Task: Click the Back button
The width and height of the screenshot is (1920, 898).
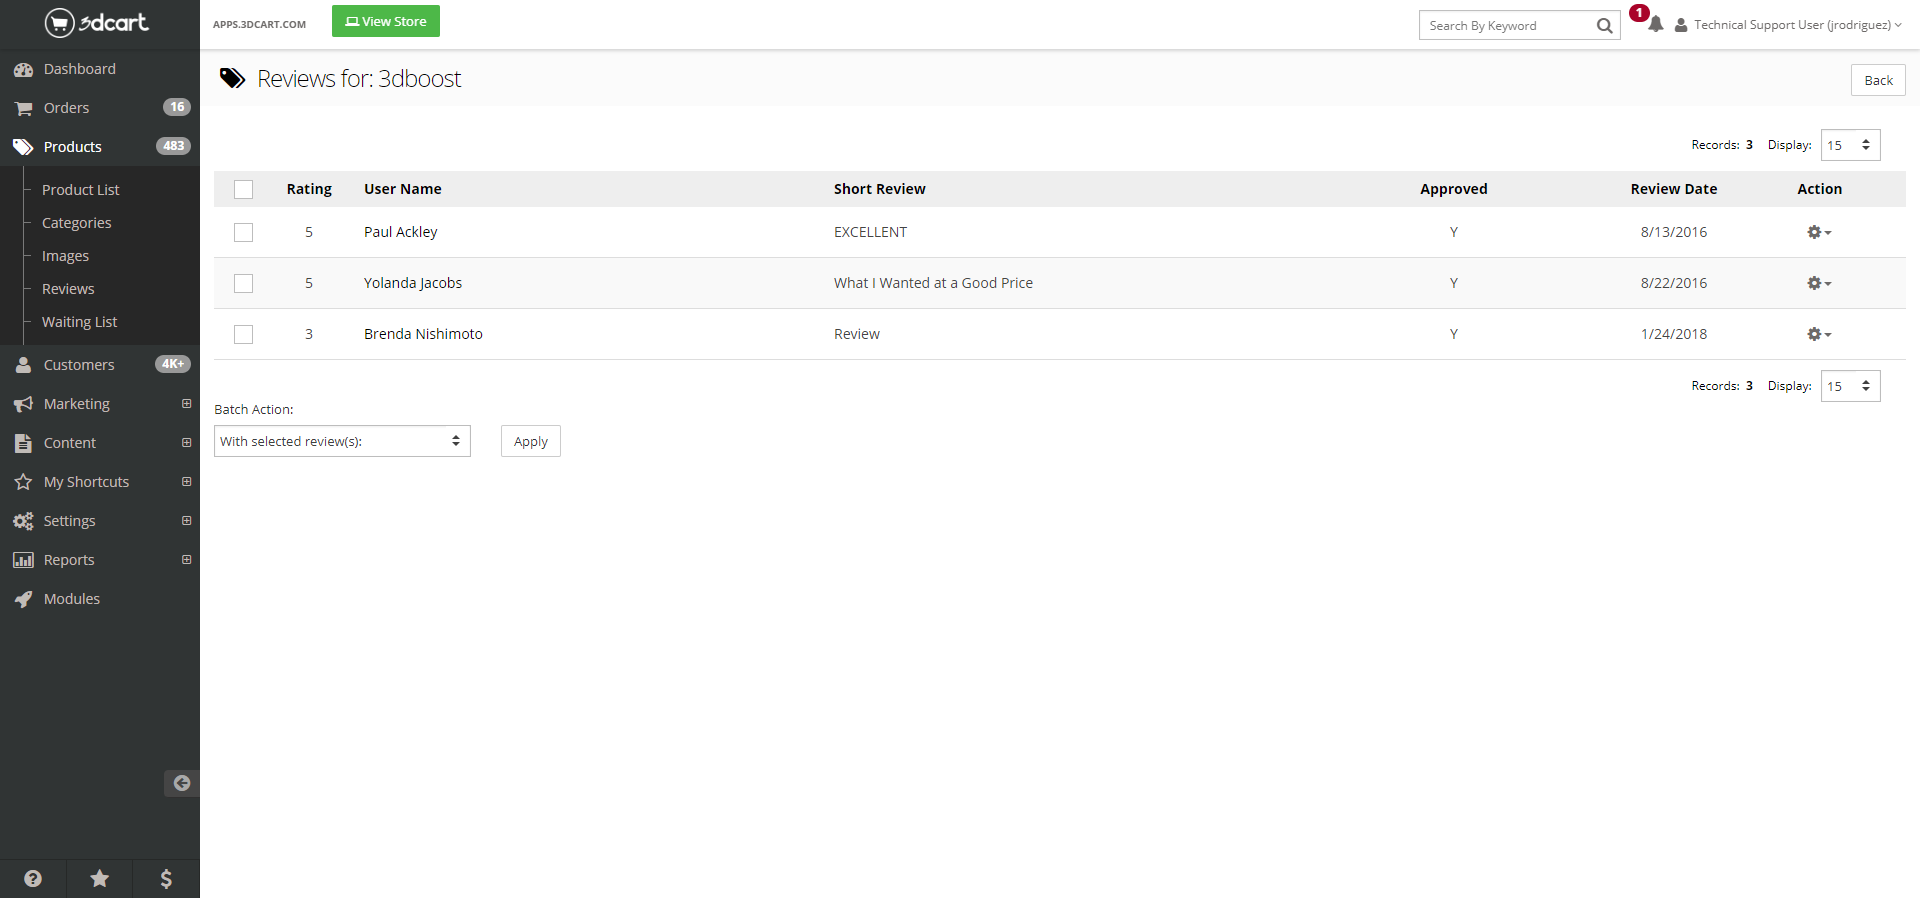Action: [1877, 80]
